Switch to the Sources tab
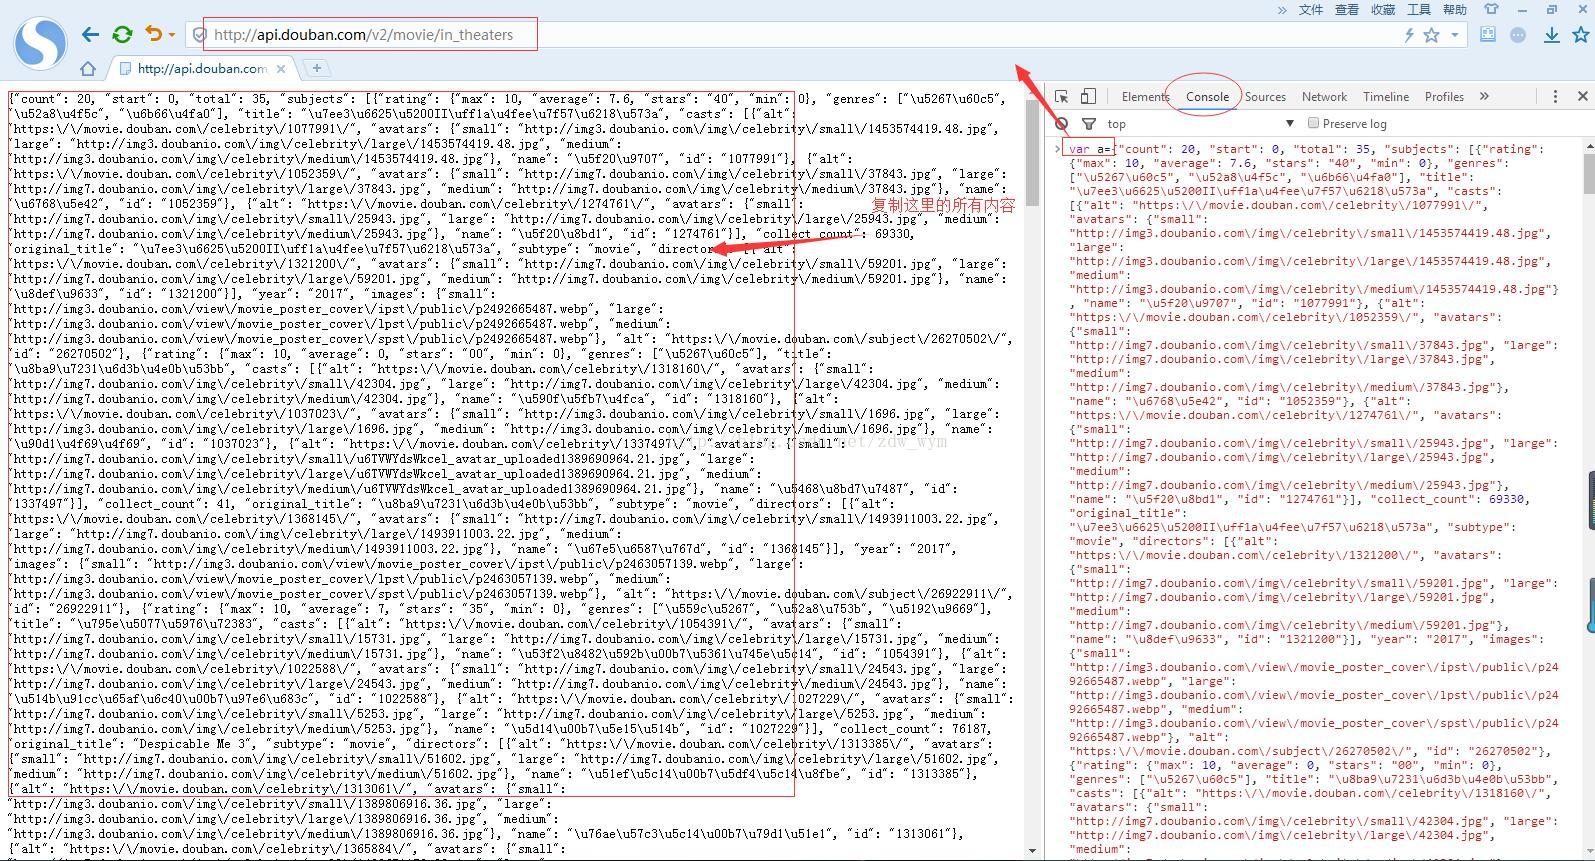The image size is (1595, 861). (1265, 97)
